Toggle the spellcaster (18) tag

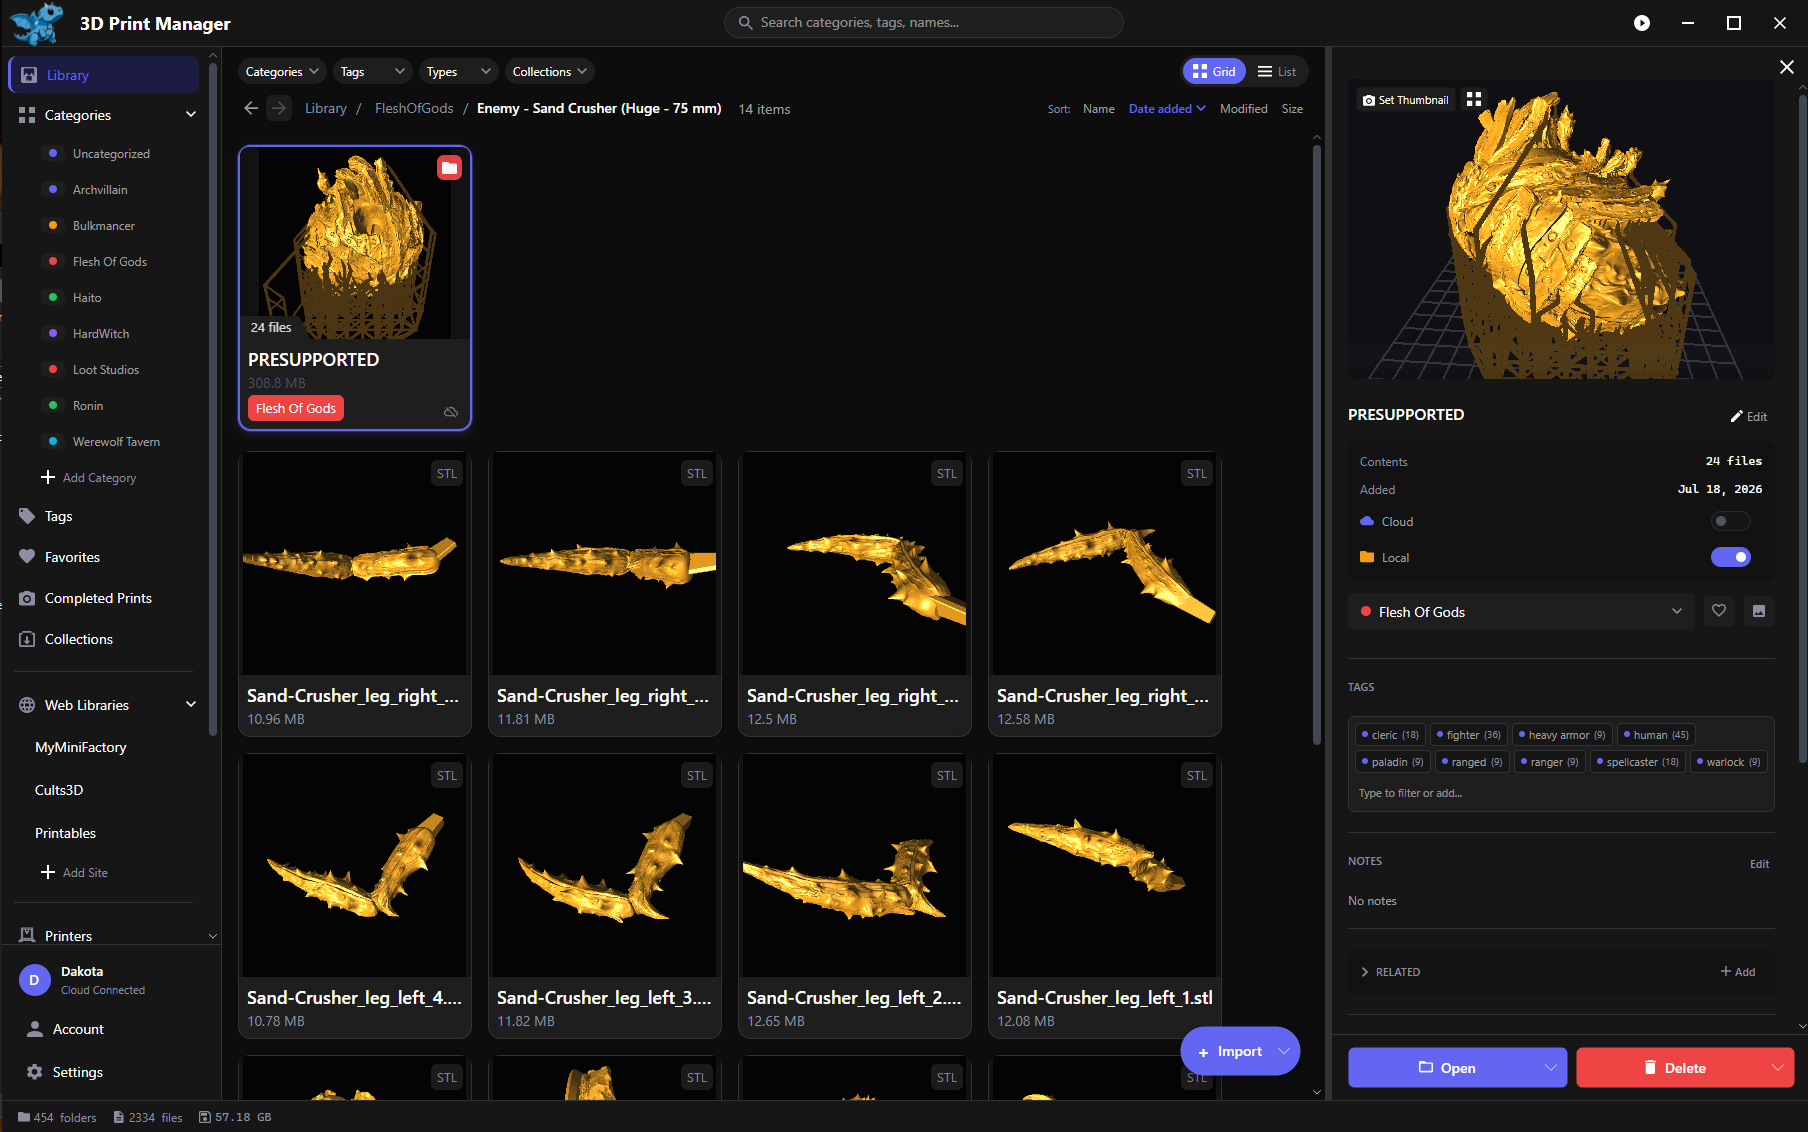1637,762
